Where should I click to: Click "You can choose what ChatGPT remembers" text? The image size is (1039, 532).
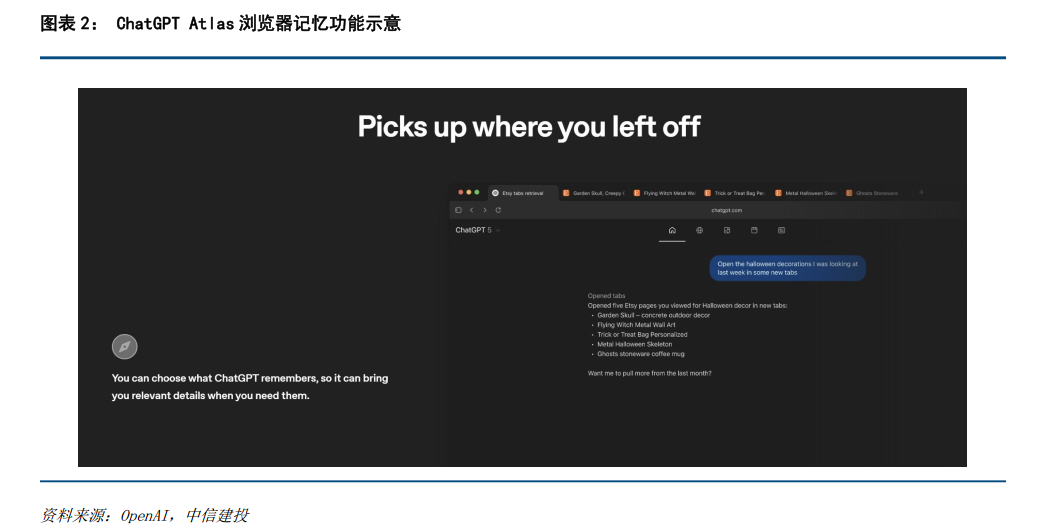pos(250,387)
